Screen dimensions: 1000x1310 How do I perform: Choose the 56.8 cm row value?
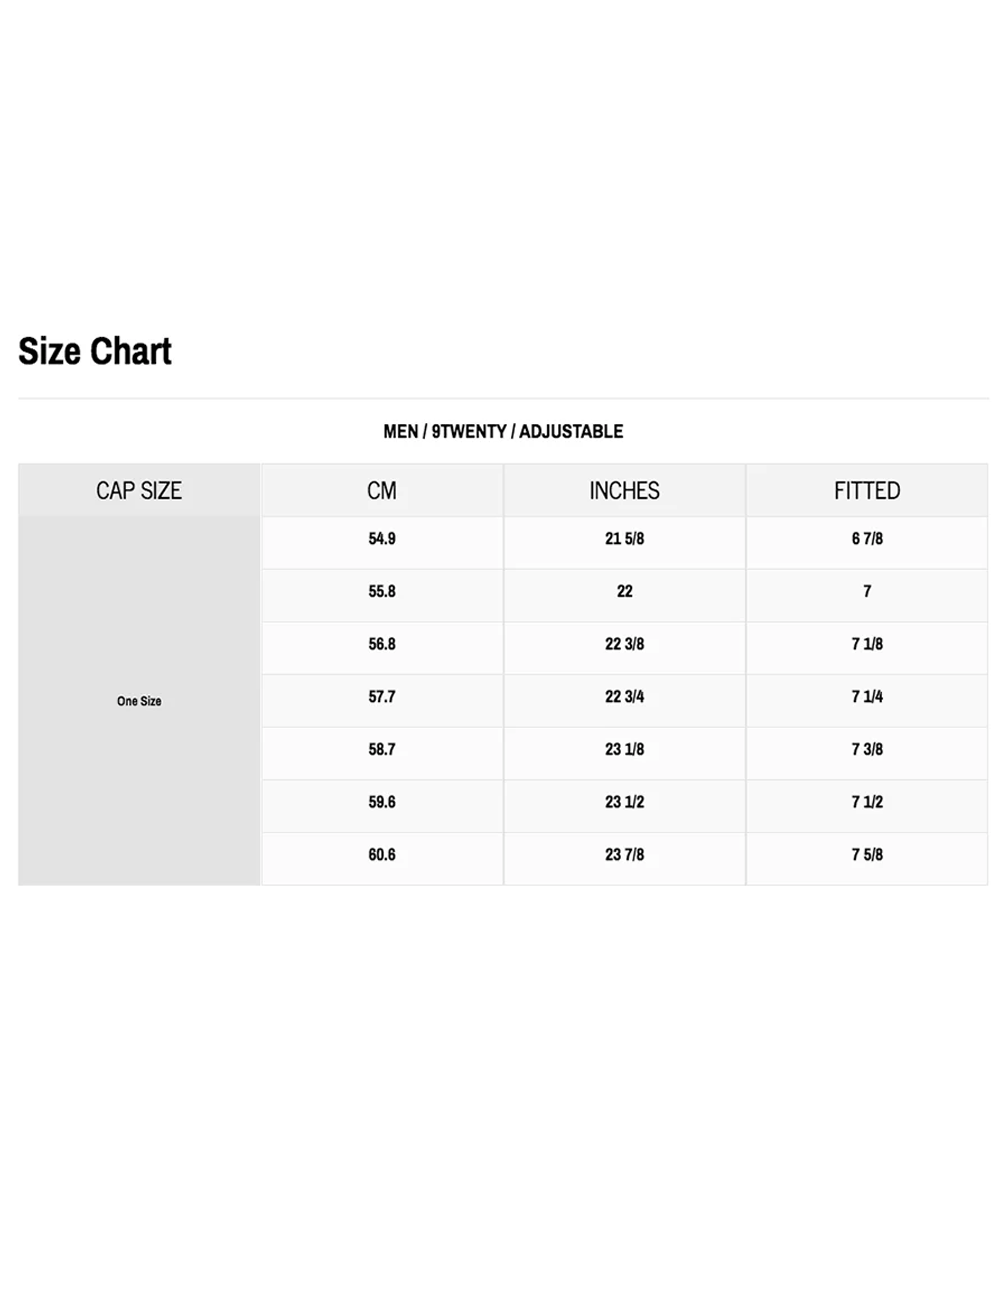(382, 644)
